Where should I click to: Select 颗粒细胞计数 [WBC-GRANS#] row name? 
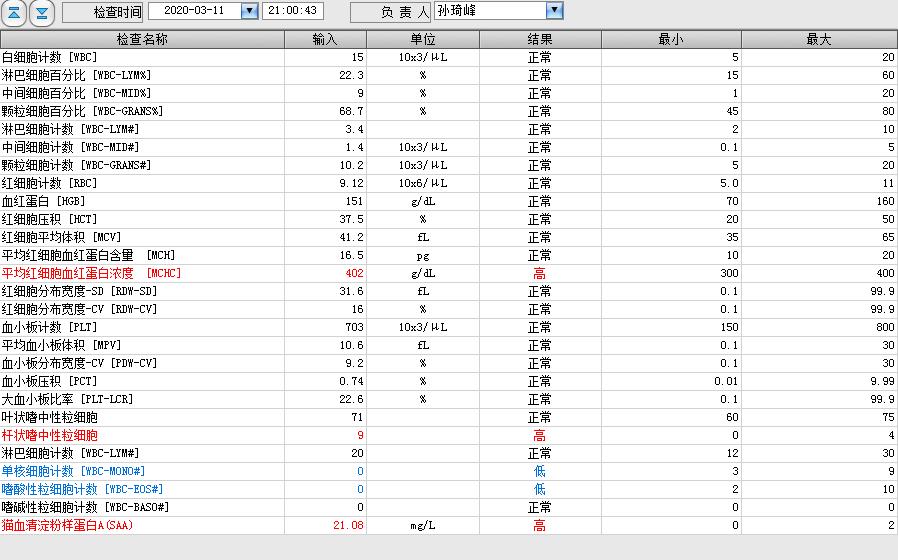(77, 165)
